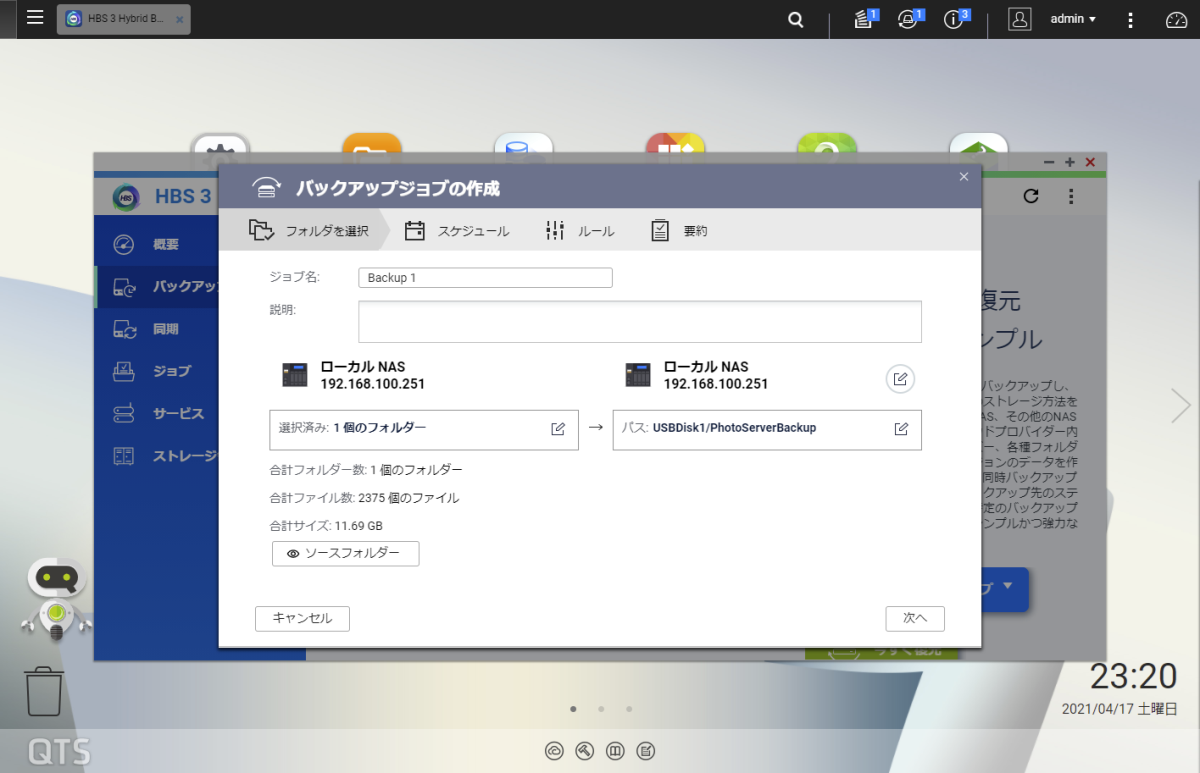Viewport: 1200px width, 773px height.
Task: Click the 合計ファイル数: 2375 個のファイル text
Action: 364,497
